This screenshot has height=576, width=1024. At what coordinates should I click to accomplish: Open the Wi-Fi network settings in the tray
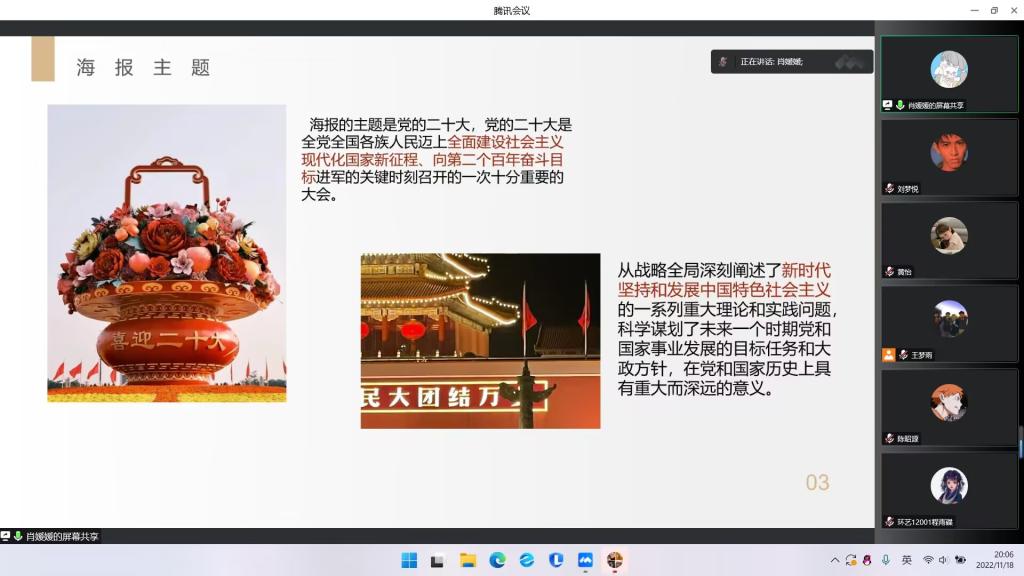click(x=928, y=560)
